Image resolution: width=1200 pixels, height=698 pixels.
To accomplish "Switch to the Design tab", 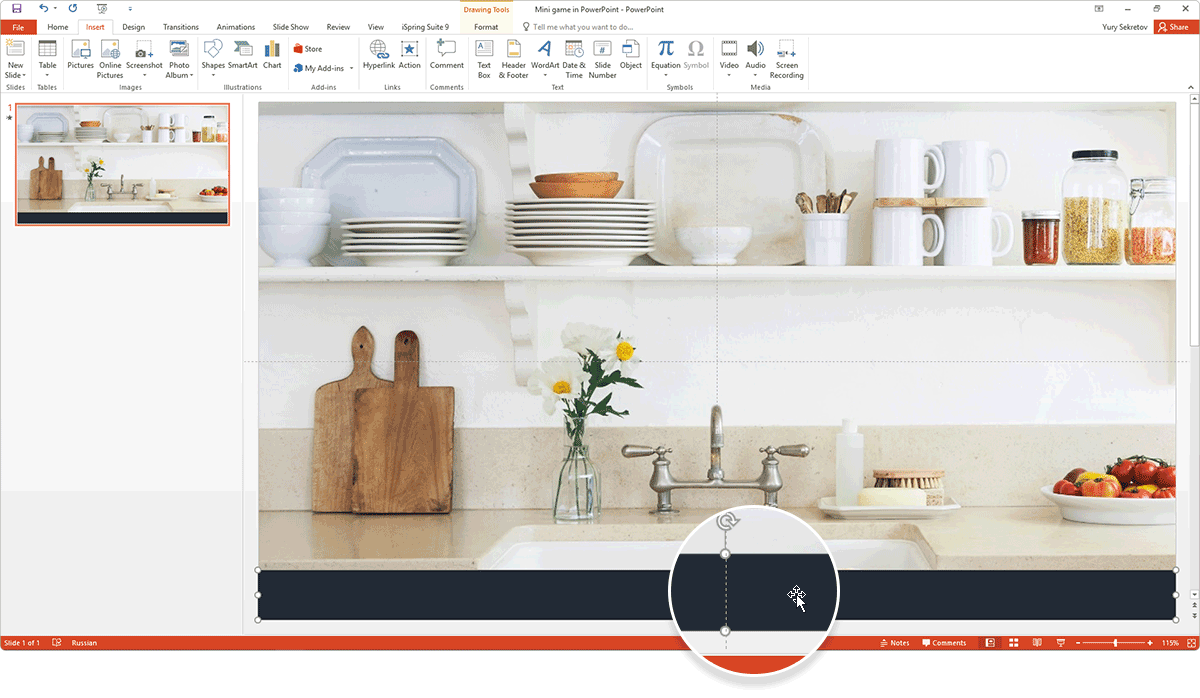I will [133, 27].
